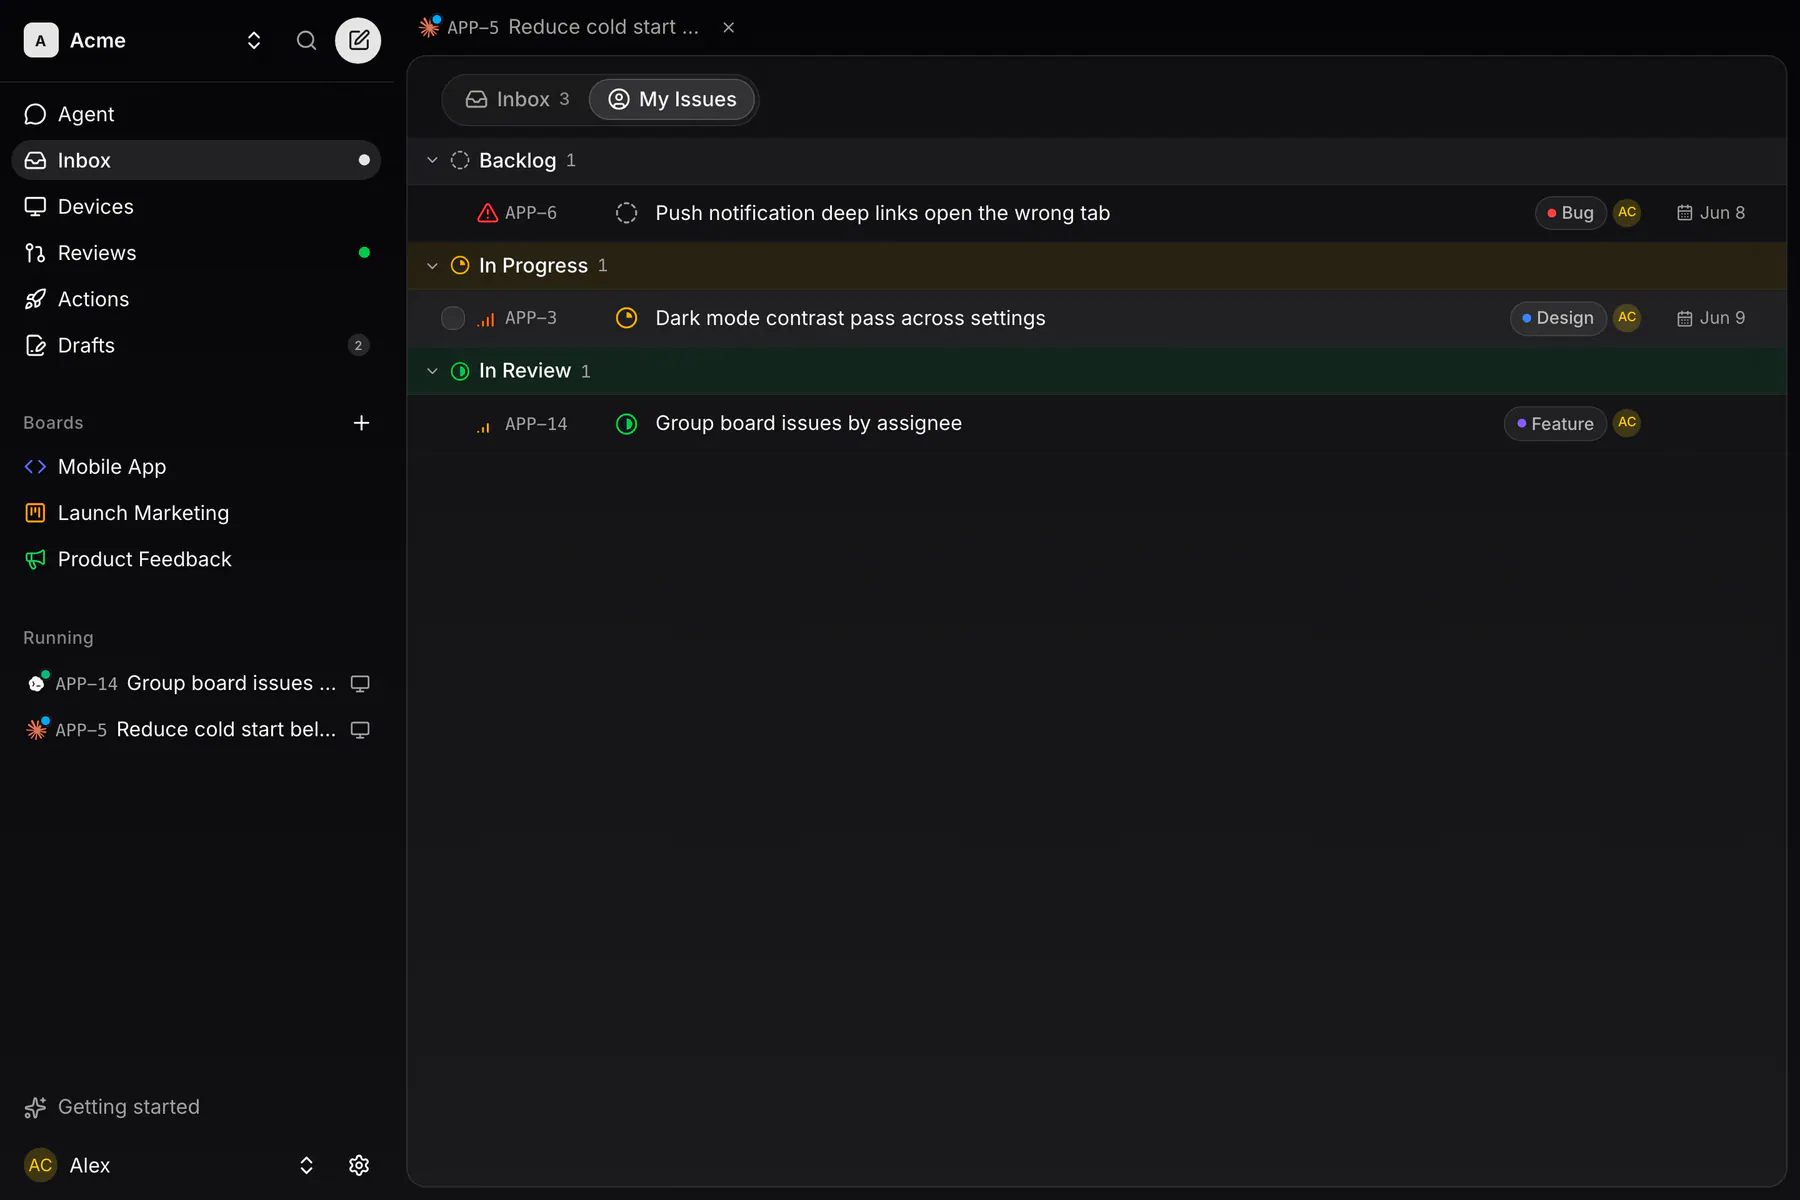Viewport: 1800px width, 1200px height.
Task: Click the monitor icon for running APP-5
Action: (x=360, y=730)
